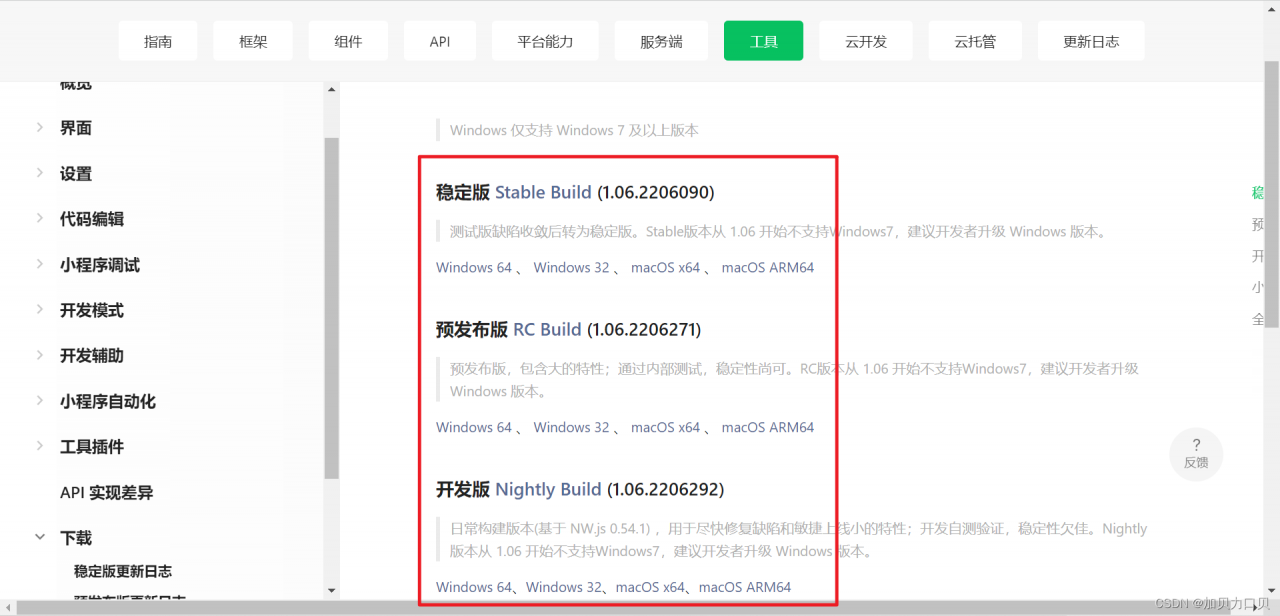The image size is (1280, 616).
Task: Download Stable Build macOS ARM64
Action: [x=768, y=267]
